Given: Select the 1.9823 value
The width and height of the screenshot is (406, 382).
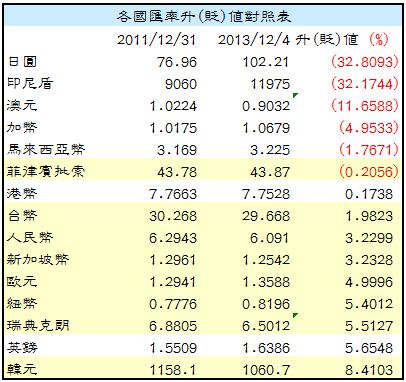Looking at the screenshot, I should (369, 216).
